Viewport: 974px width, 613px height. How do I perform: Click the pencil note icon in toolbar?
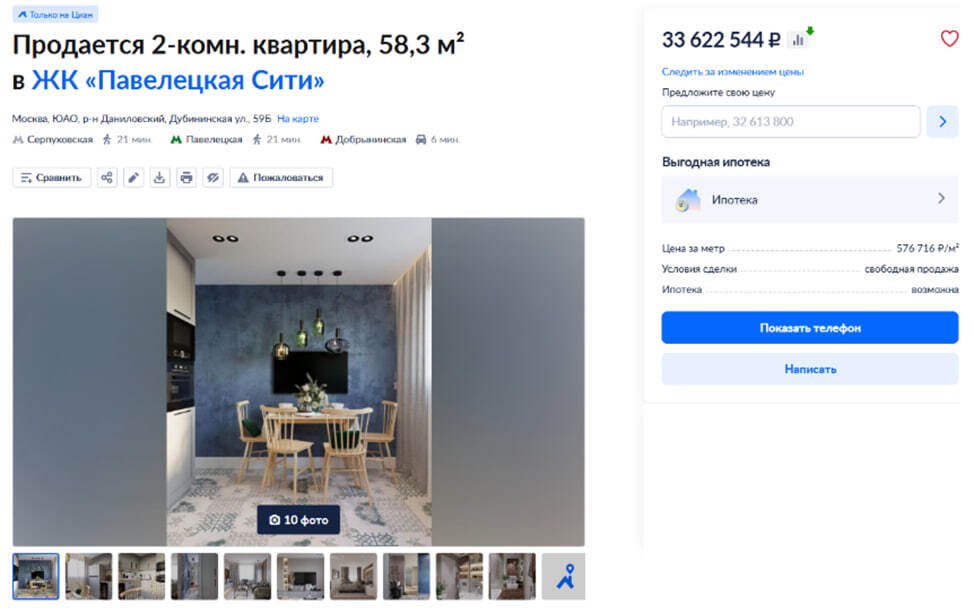(x=133, y=178)
